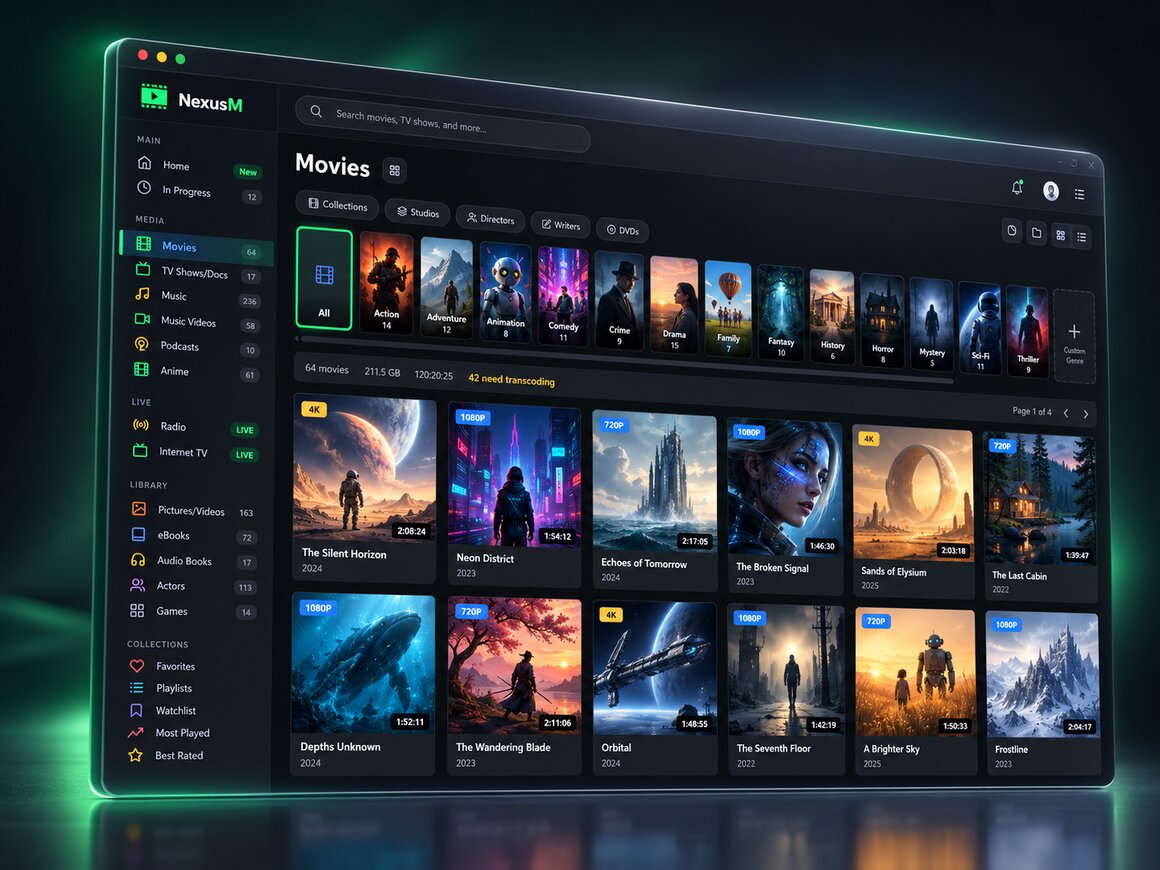This screenshot has width=1160, height=870.
Task: Click the notifications bell icon
Action: (1017, 188)
